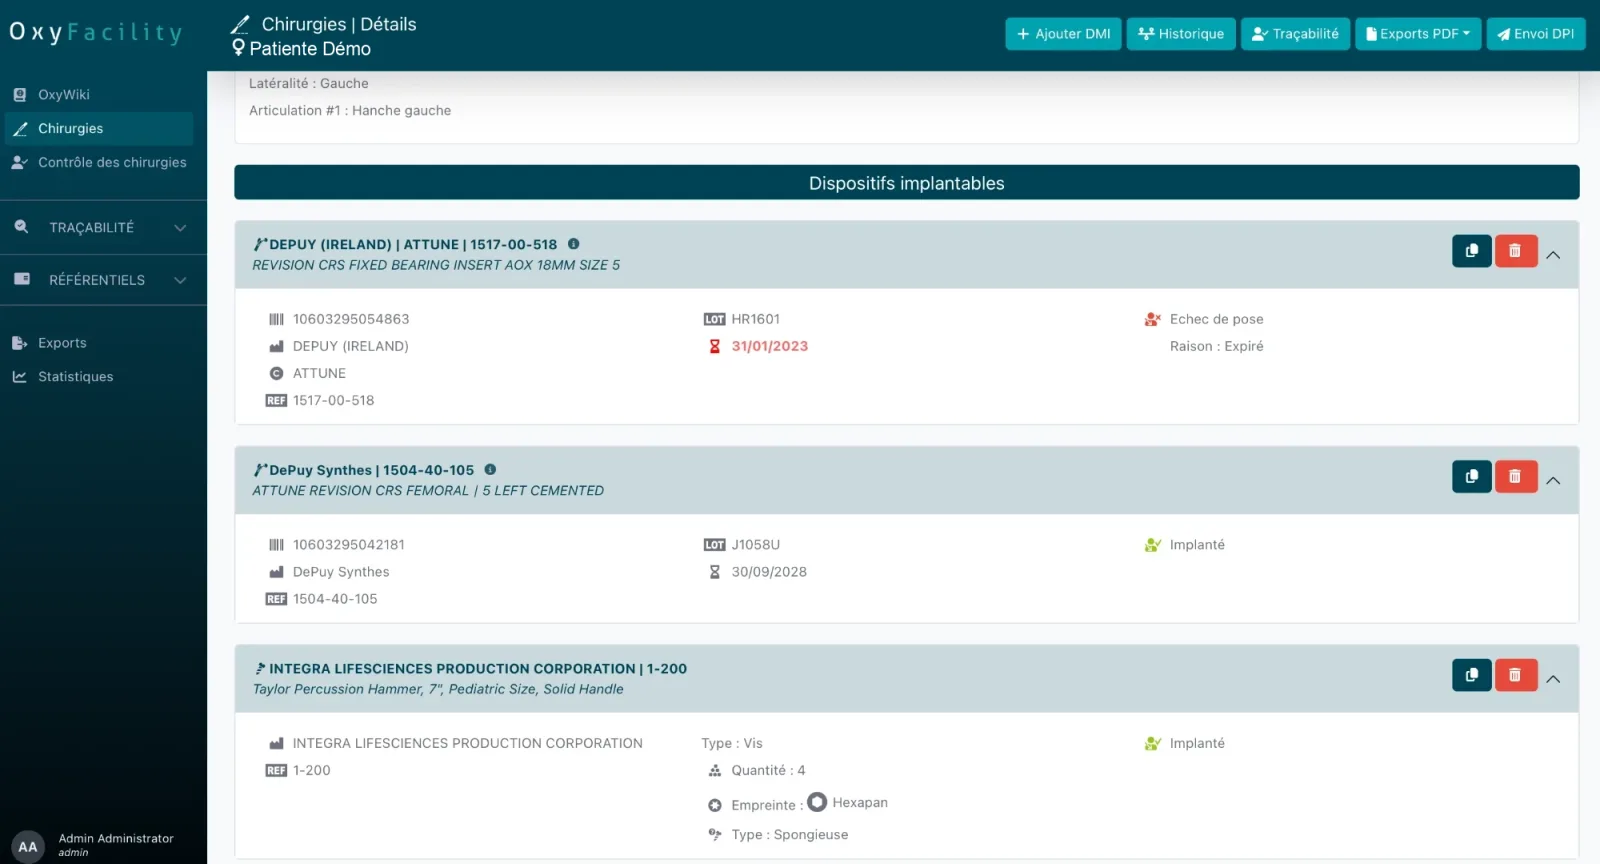Image resolution: width=1600 pixels, height=864 pixels.
Task: Copy the INTEGRA LIFESCIENCES 1-200 device
Action: pyautogui.click(x=1471, y=675)
